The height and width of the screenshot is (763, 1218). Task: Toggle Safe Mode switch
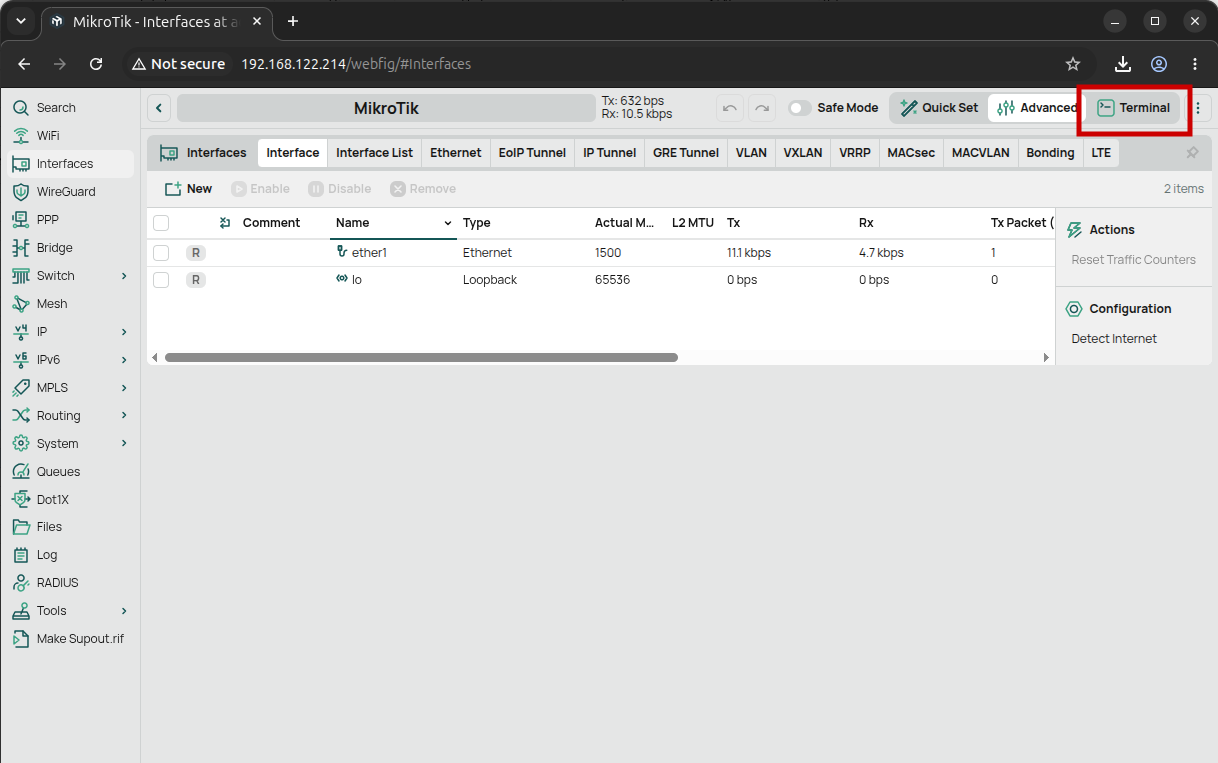click(x=799, y=108)
